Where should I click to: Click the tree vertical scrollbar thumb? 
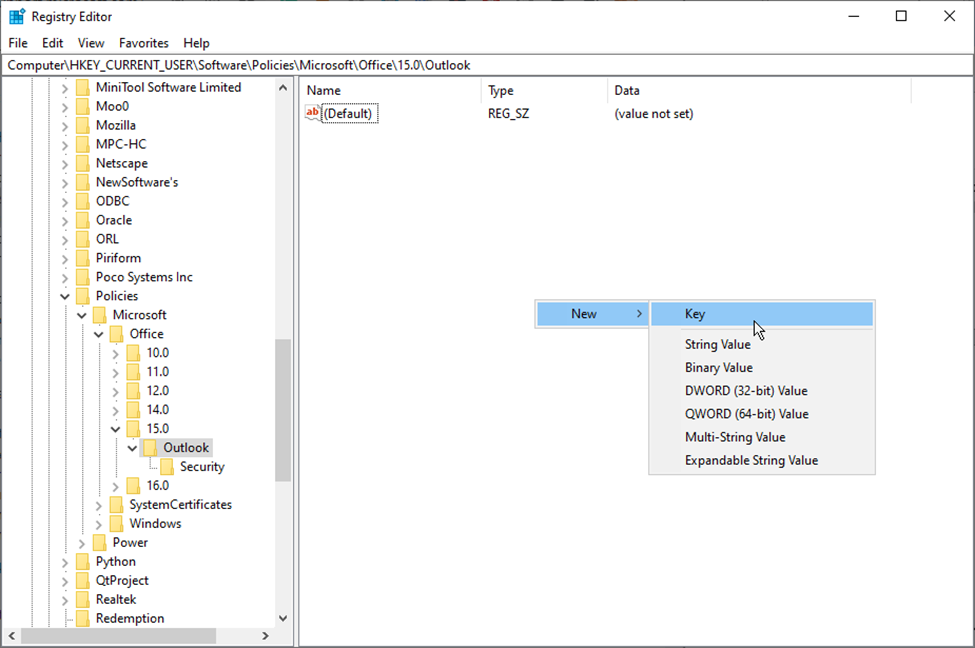click(x=283, y=410)
